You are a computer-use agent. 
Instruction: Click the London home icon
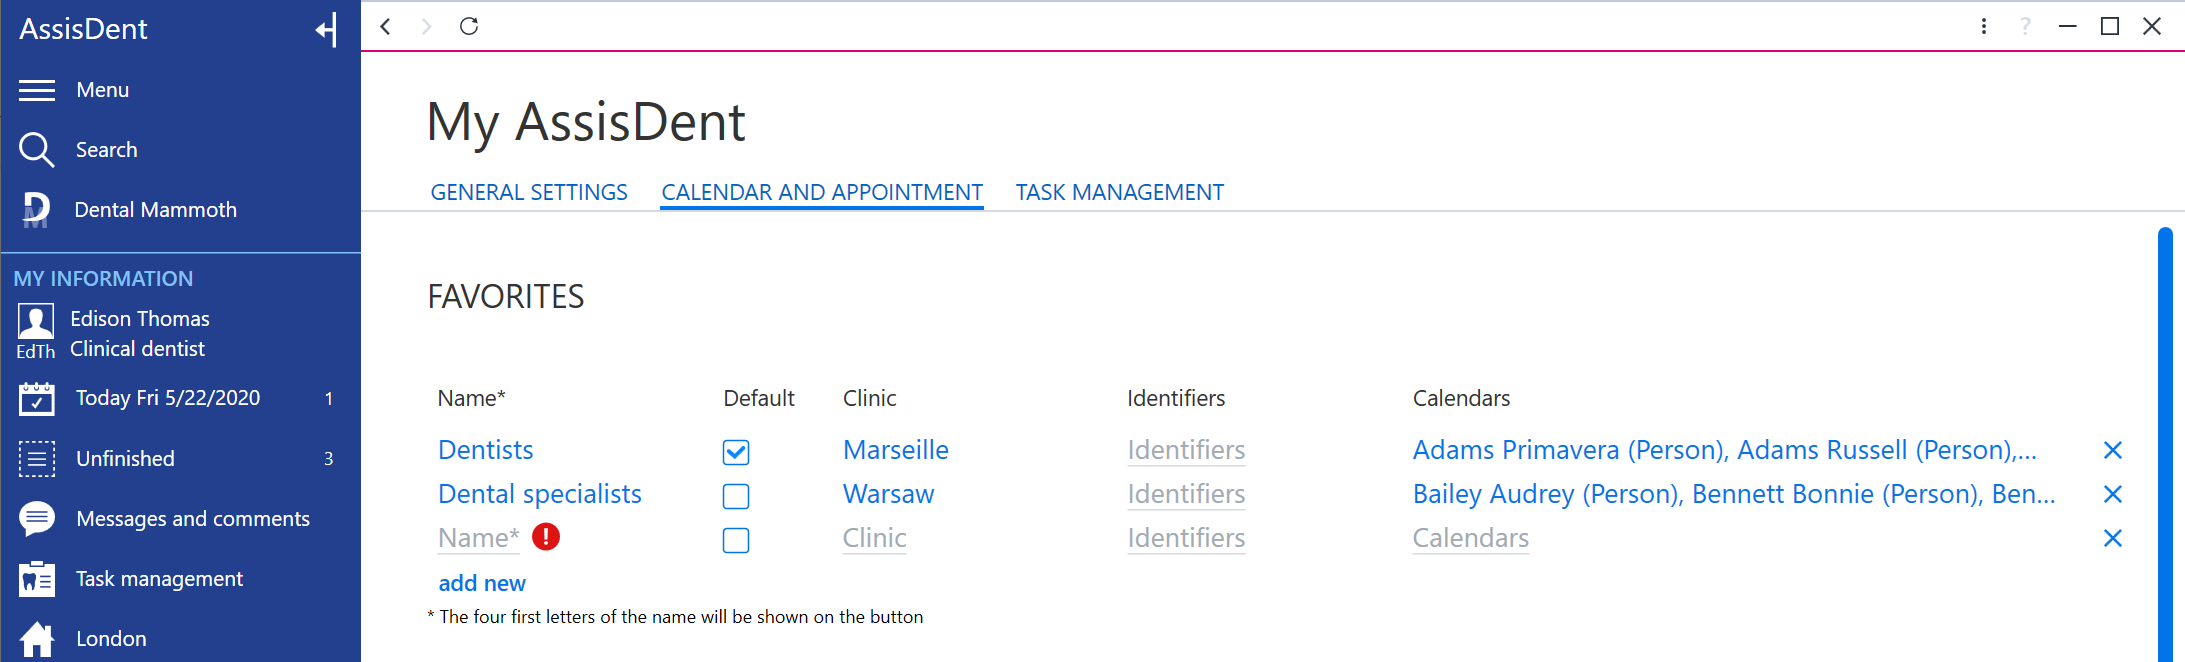pos(37,639)
